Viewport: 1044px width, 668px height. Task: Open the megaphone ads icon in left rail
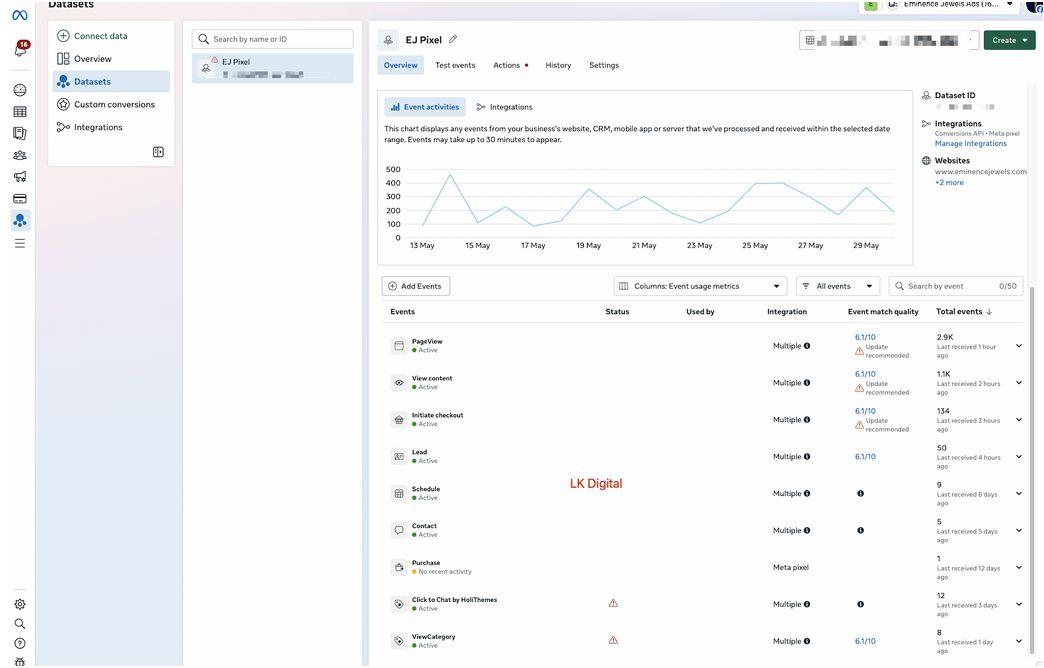point(20,176)
